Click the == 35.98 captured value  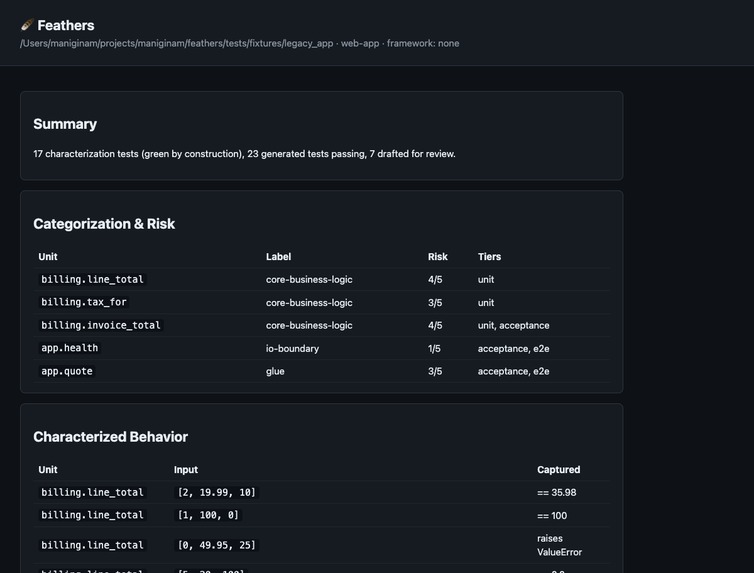pos(557,492)
